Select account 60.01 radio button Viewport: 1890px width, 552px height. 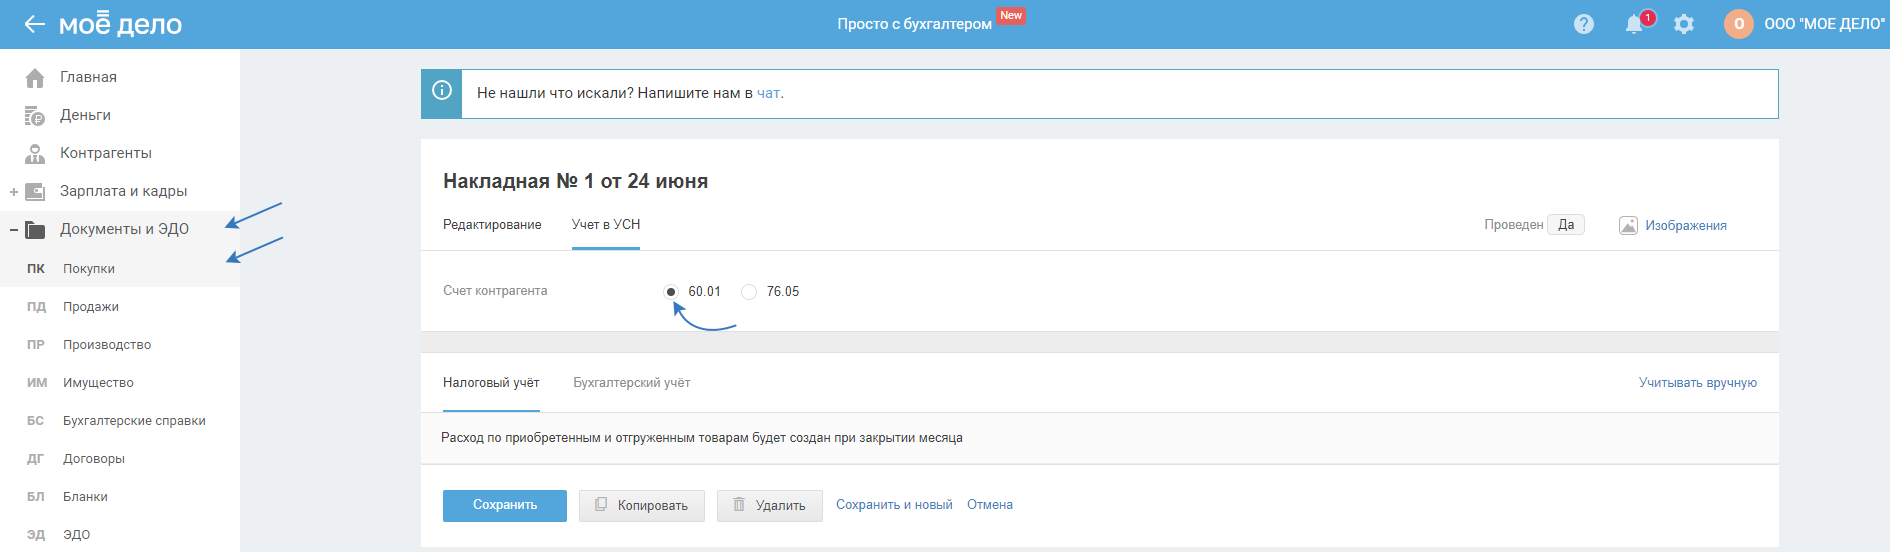670,292
